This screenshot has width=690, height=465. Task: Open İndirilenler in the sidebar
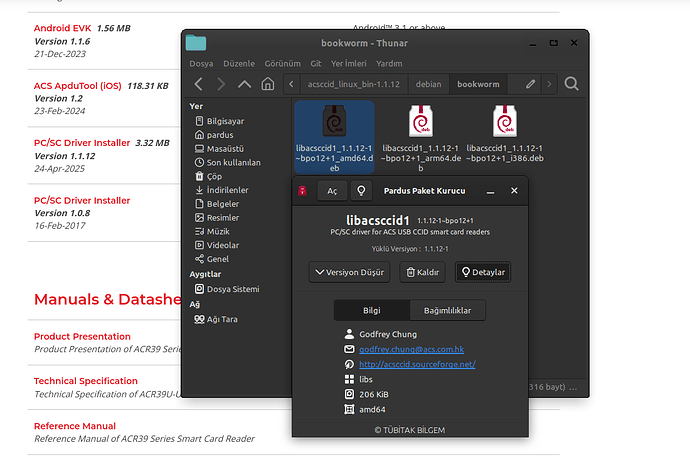227,189
